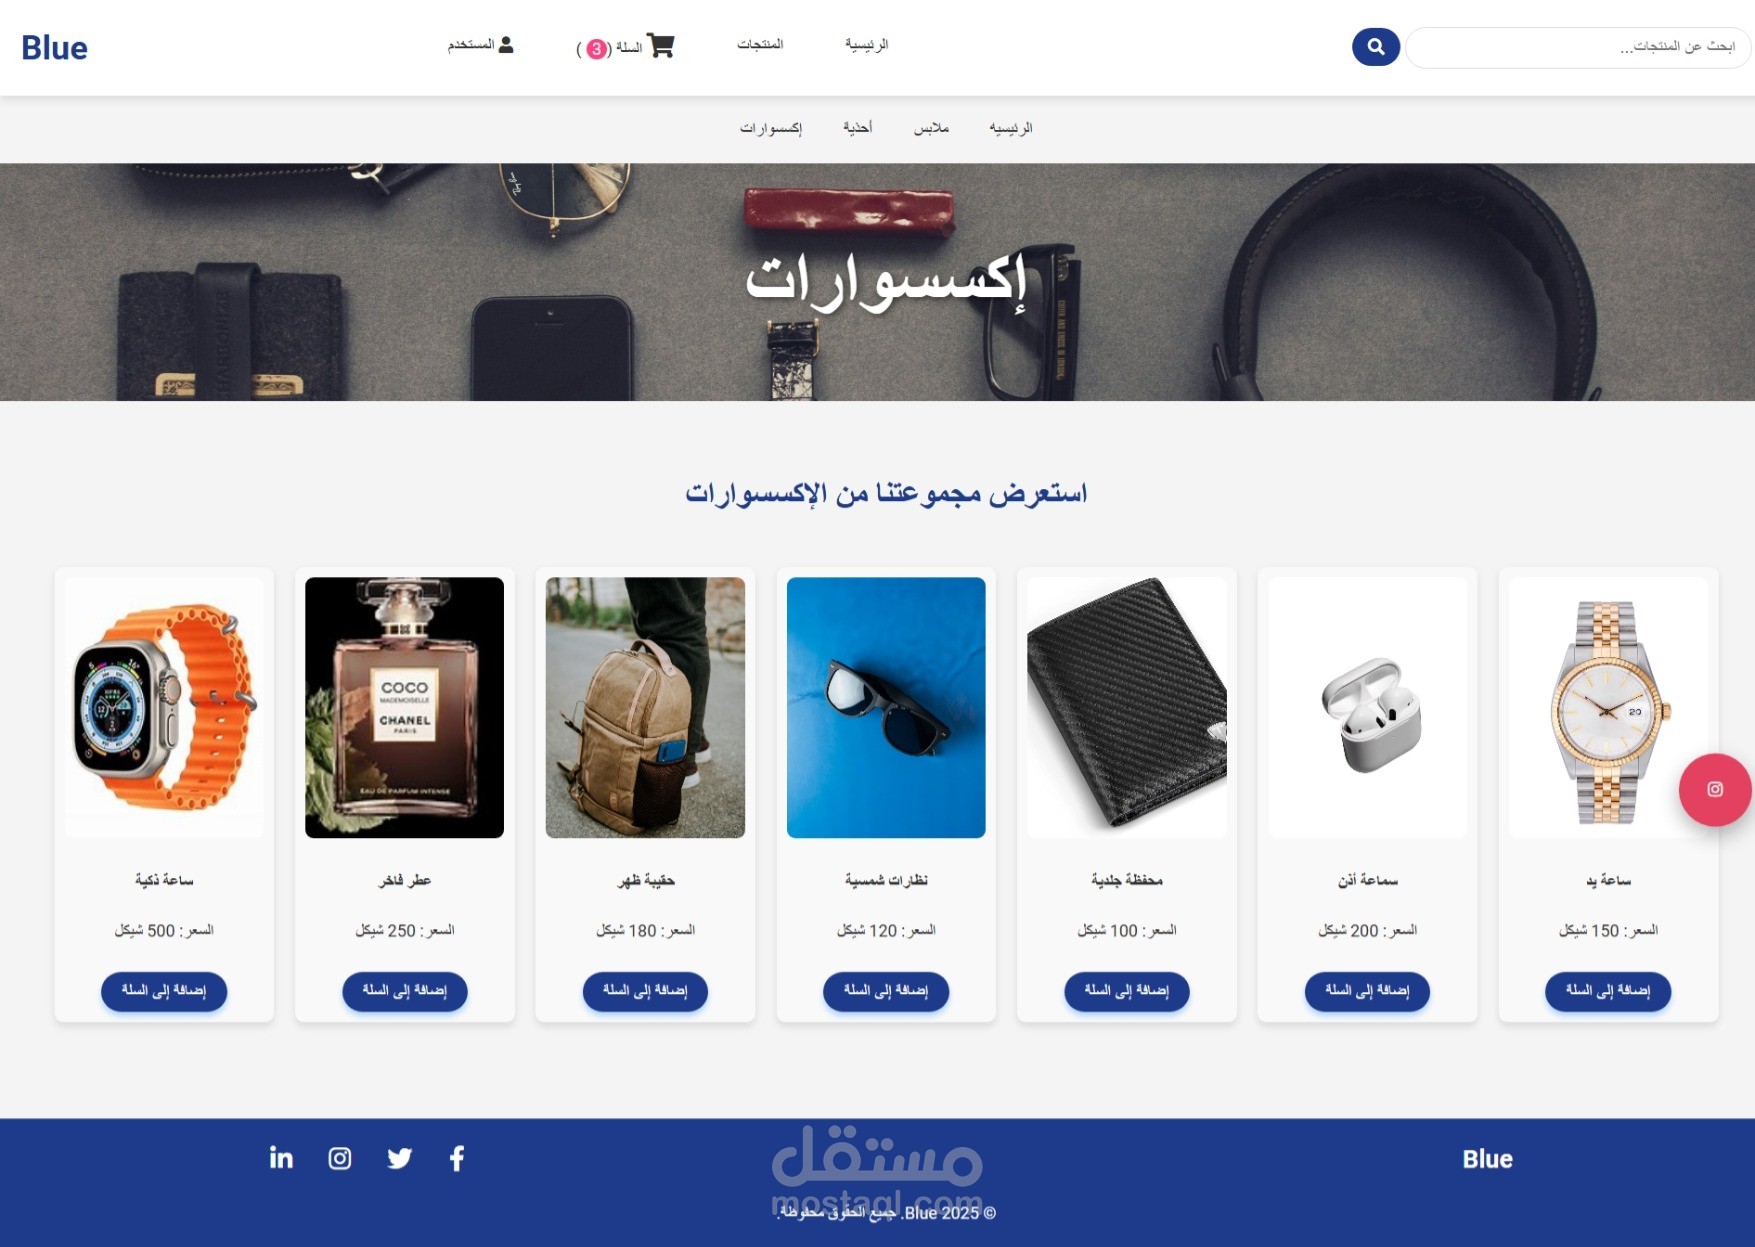
Task: Open the user account icon
Action: pos(506,45)
